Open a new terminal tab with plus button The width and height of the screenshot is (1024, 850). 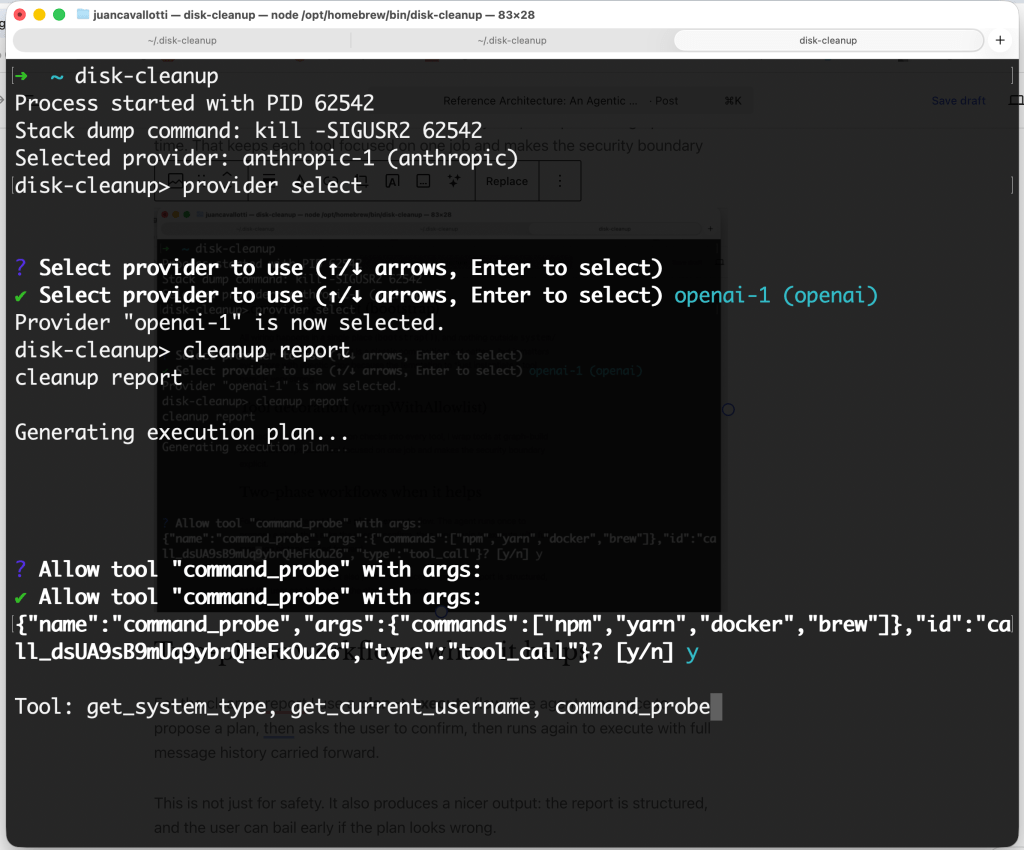pyautogui.click(x=1000, y=40)
